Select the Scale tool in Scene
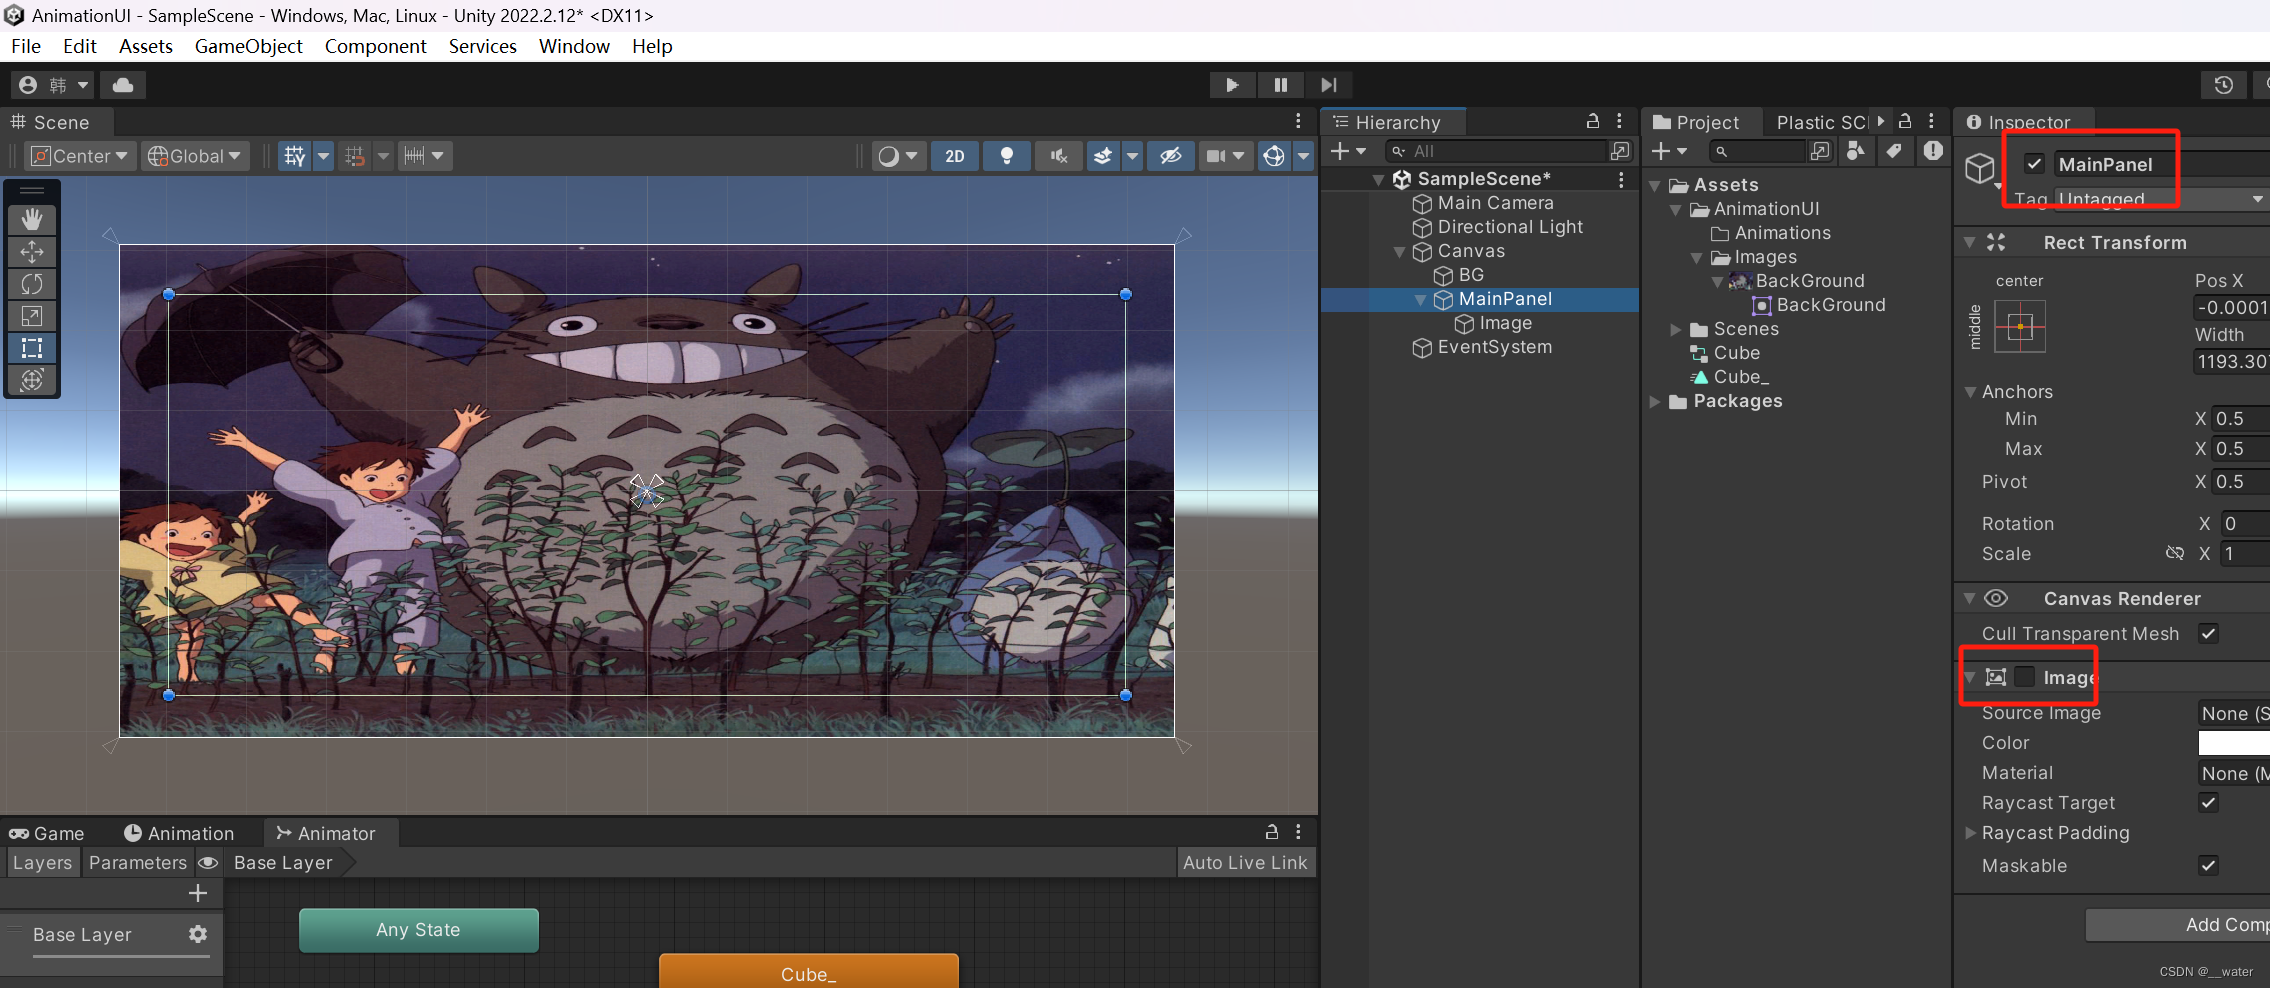This screenshot has height=988, width=2270. click(x=32, y=316)
